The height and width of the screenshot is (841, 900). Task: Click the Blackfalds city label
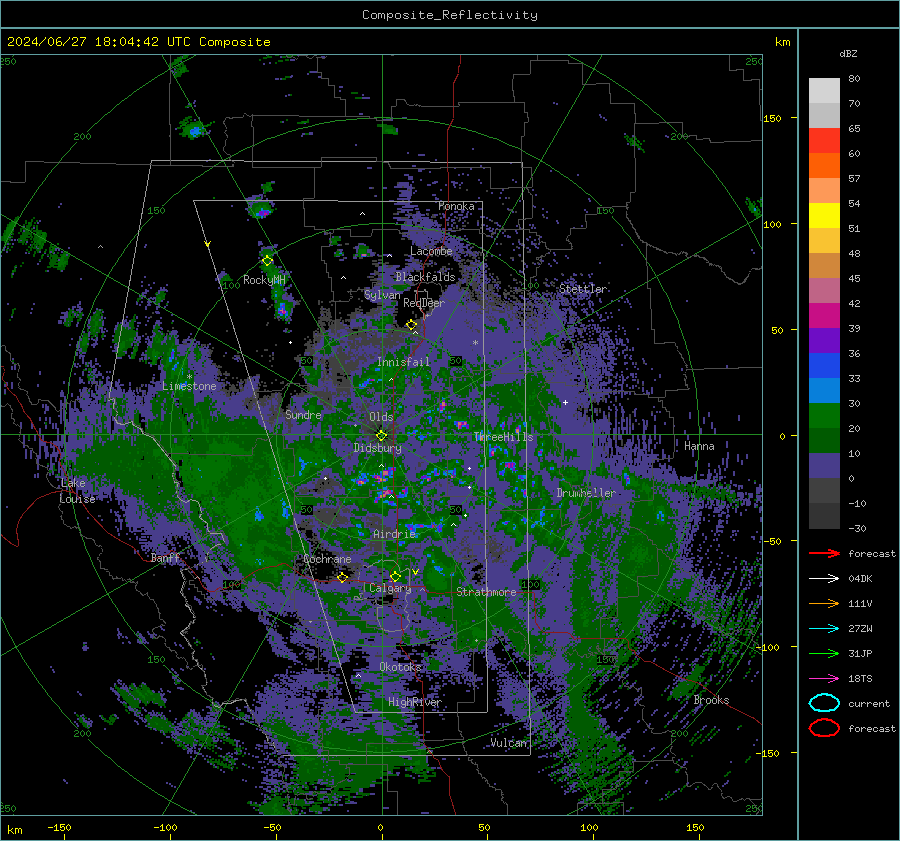point(425,277)
